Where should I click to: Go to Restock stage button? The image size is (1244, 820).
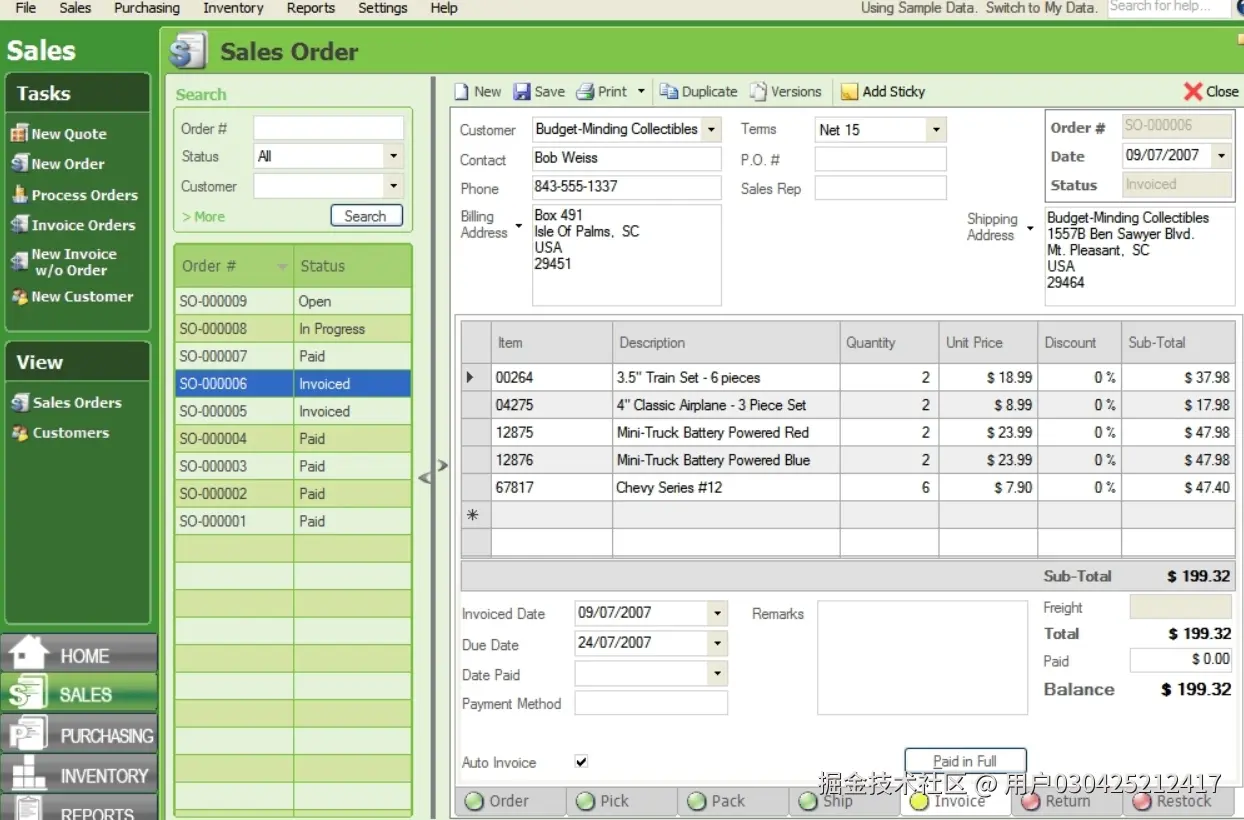tap(1178, 801)
